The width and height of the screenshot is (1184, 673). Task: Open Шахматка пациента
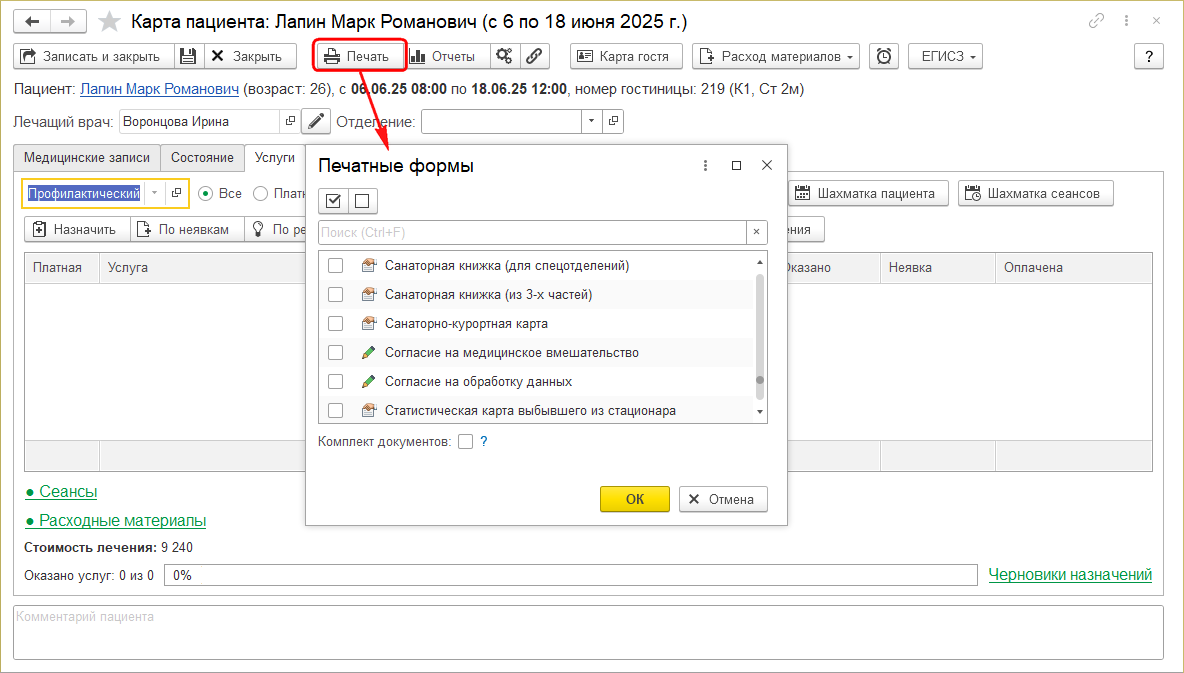[868, 193]
